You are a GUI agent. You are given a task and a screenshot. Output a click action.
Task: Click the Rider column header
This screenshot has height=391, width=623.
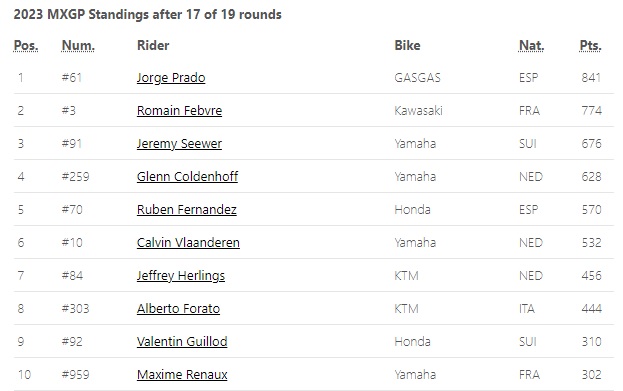(x=153, y=45)
